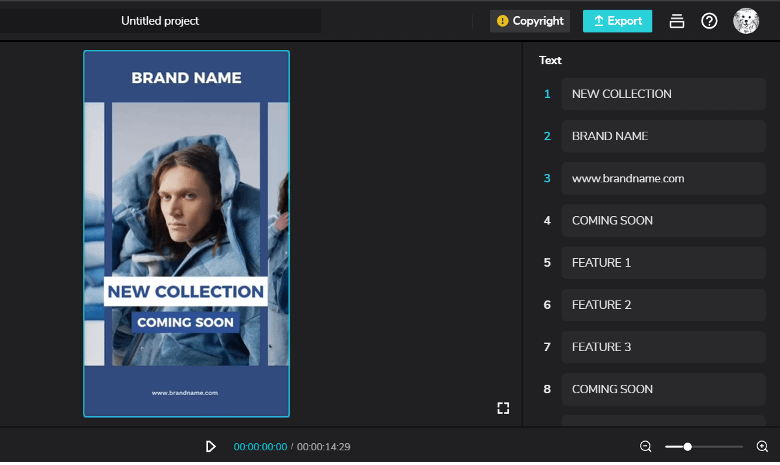Edit text field 1 NEW COLLECTION
The image size is (780, 465).
[664, 94]
